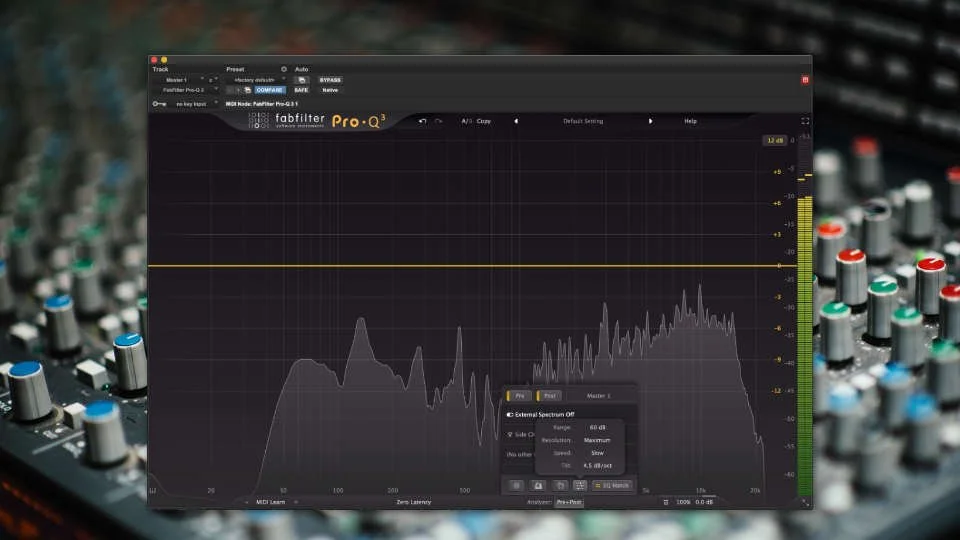Open the no key input selector
The width and height of the screenshot is (960, 540).
193,104
